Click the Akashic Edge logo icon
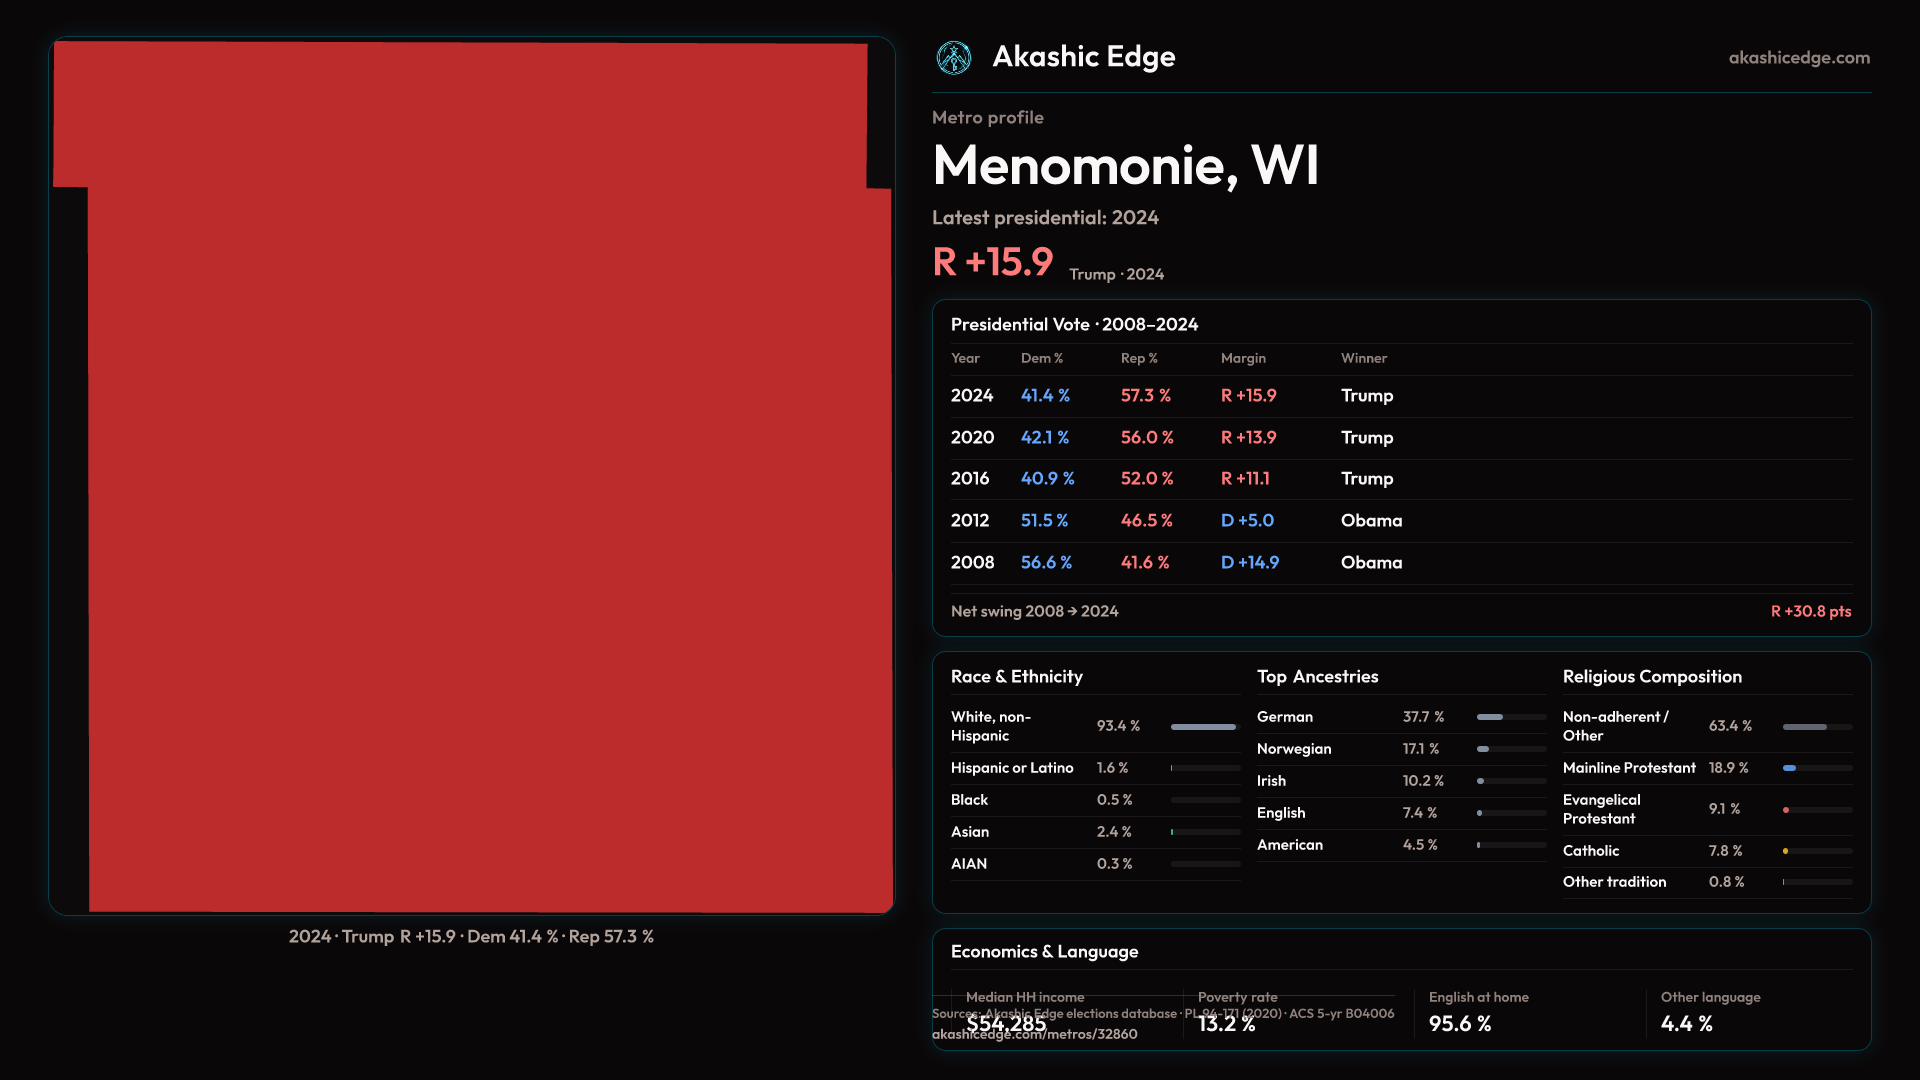 tap(953, 58)
